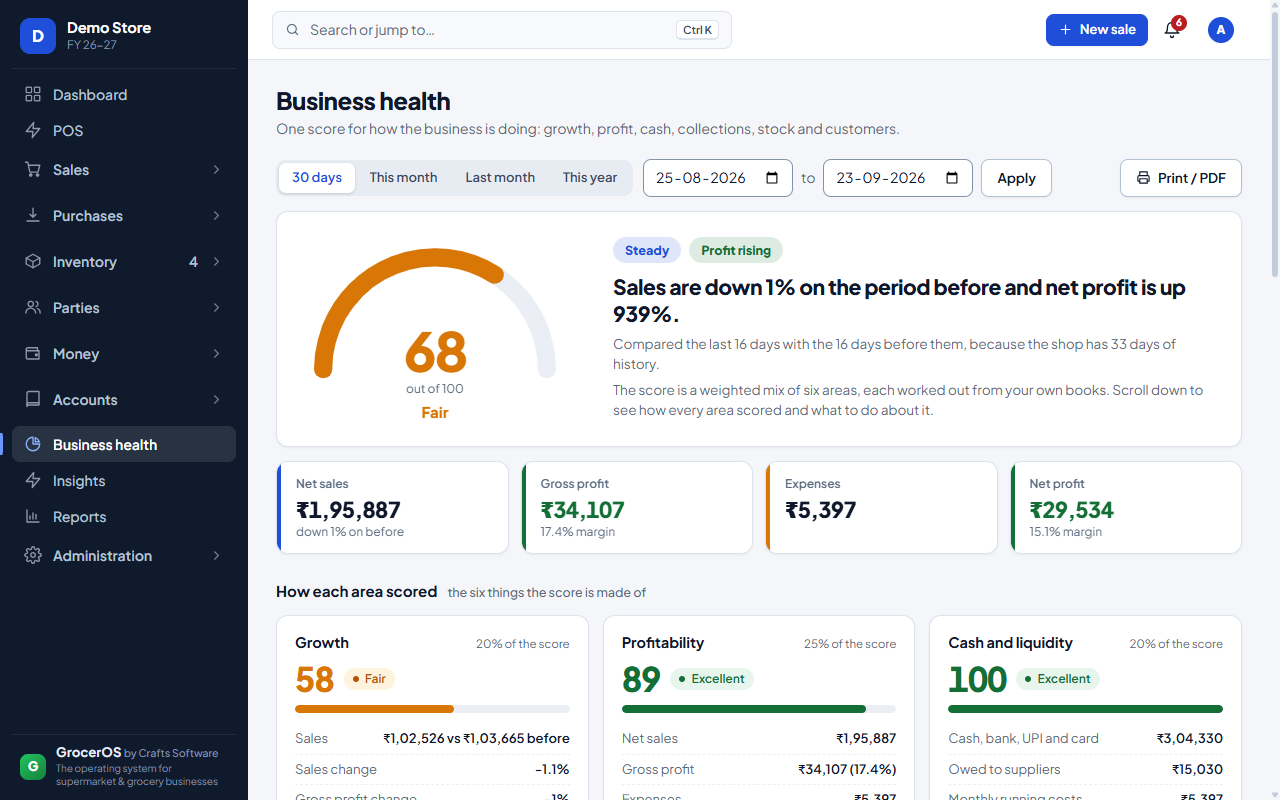Click the Reports bar chart icon
Screen dimensions: 1280x800
(33, 517)
